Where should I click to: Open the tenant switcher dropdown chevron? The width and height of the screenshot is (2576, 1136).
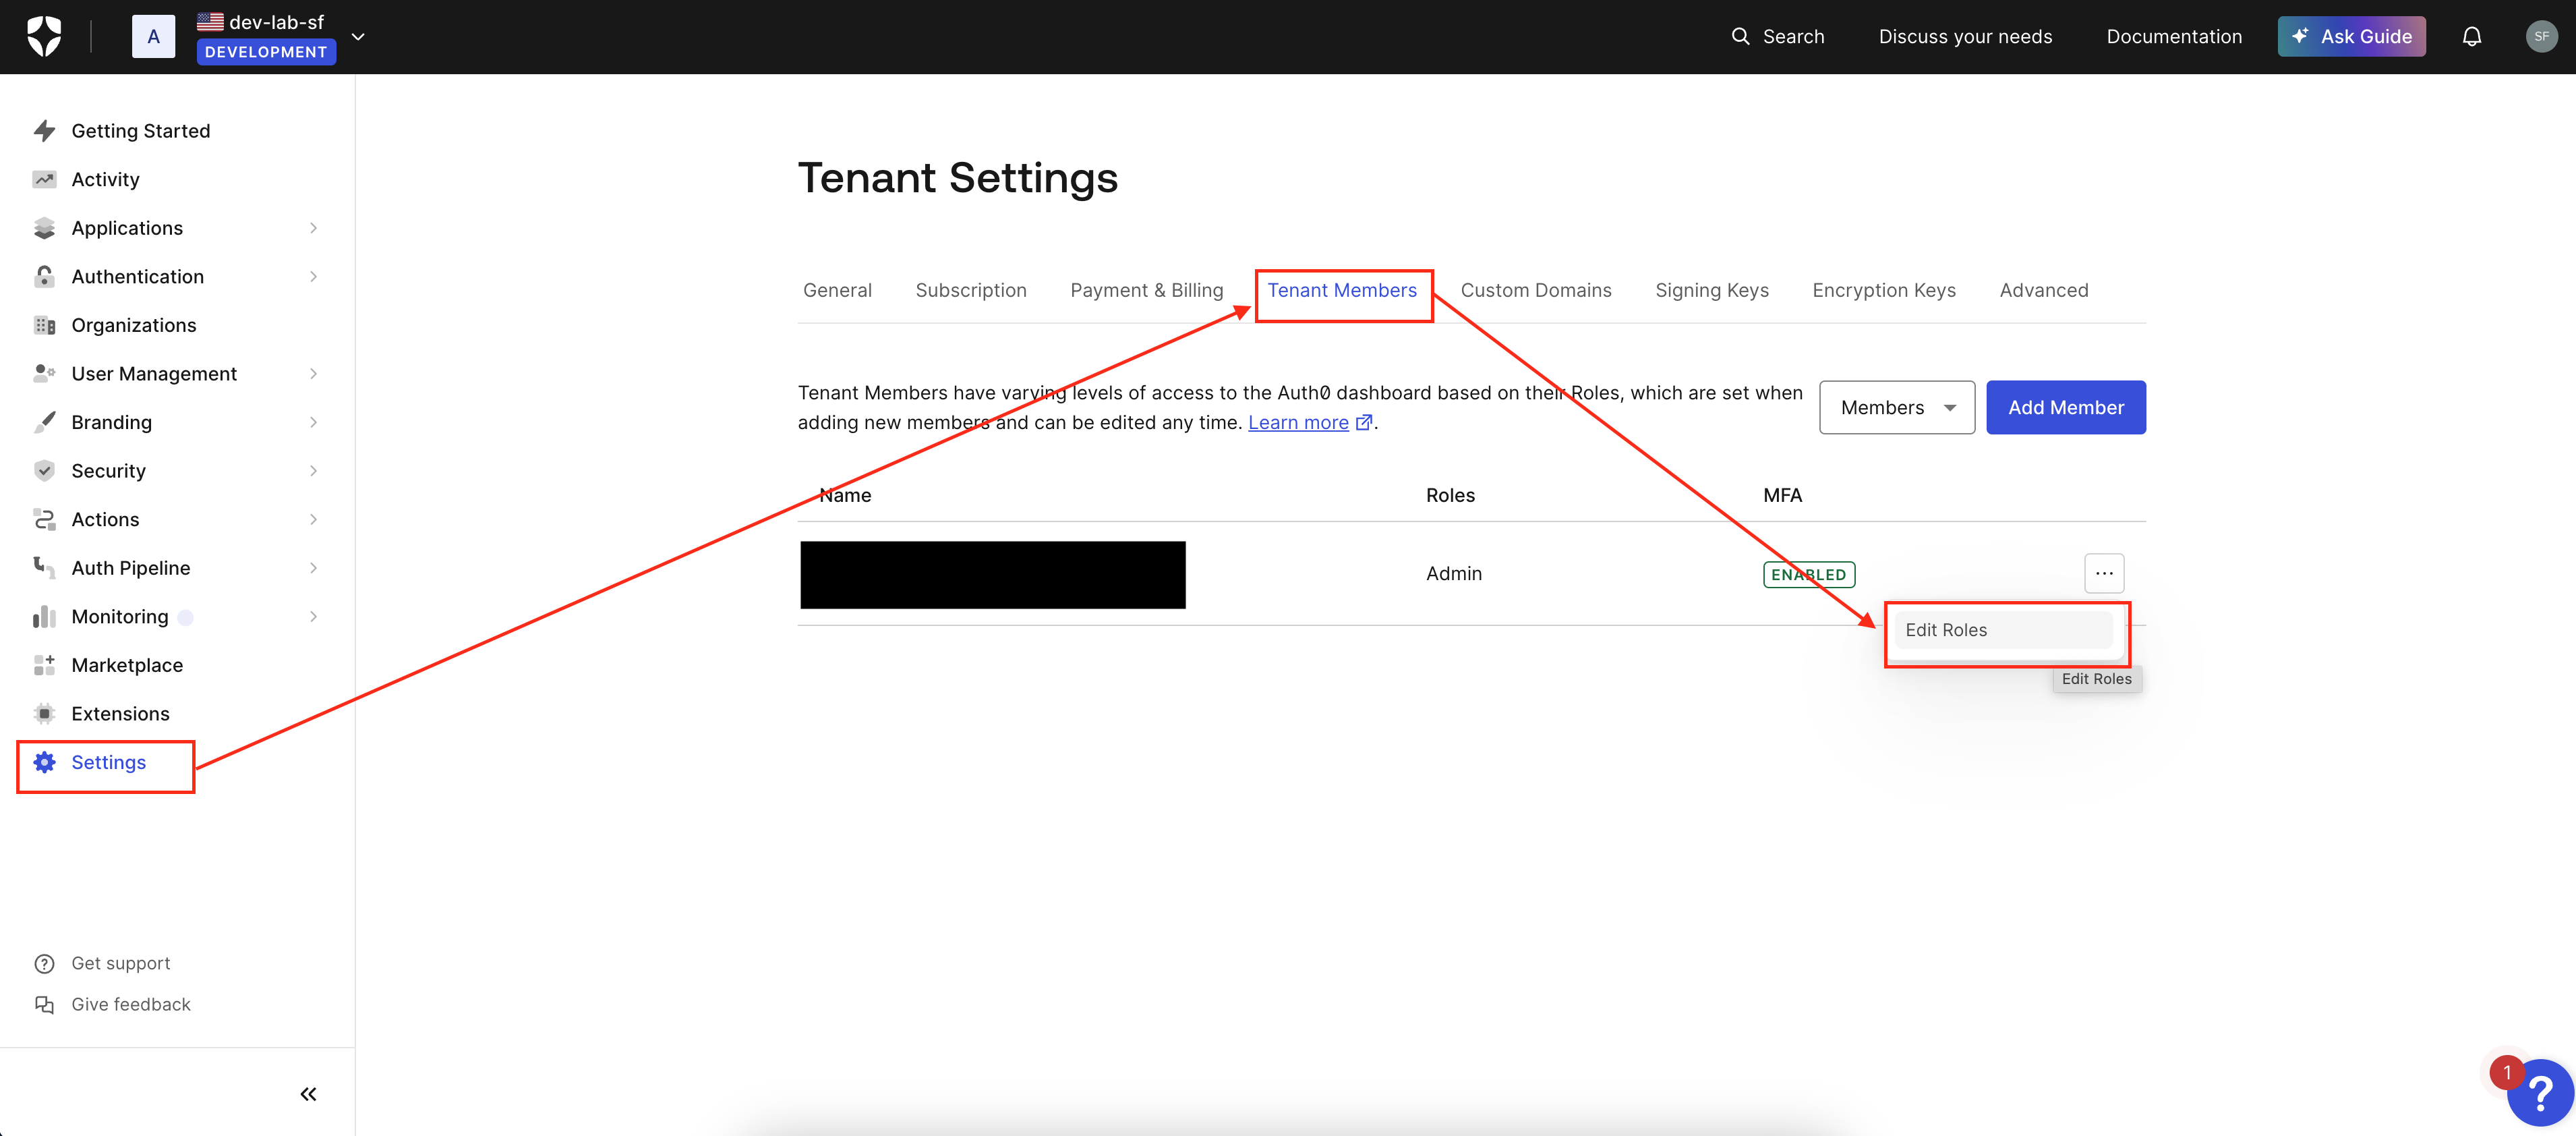click(x=358, y=37)
